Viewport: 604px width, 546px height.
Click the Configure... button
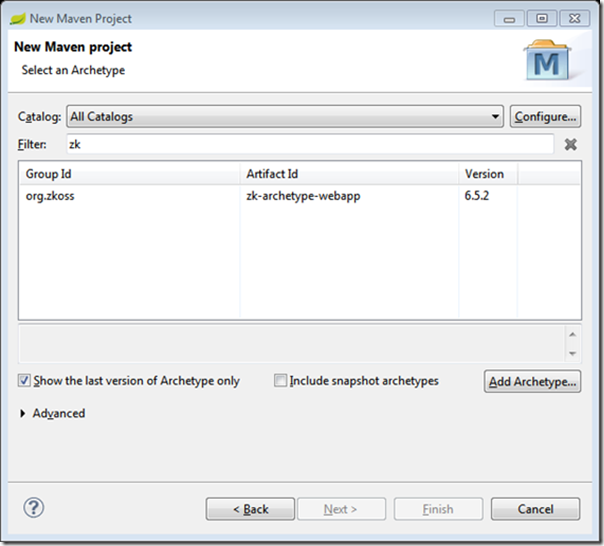coord(545,116)
